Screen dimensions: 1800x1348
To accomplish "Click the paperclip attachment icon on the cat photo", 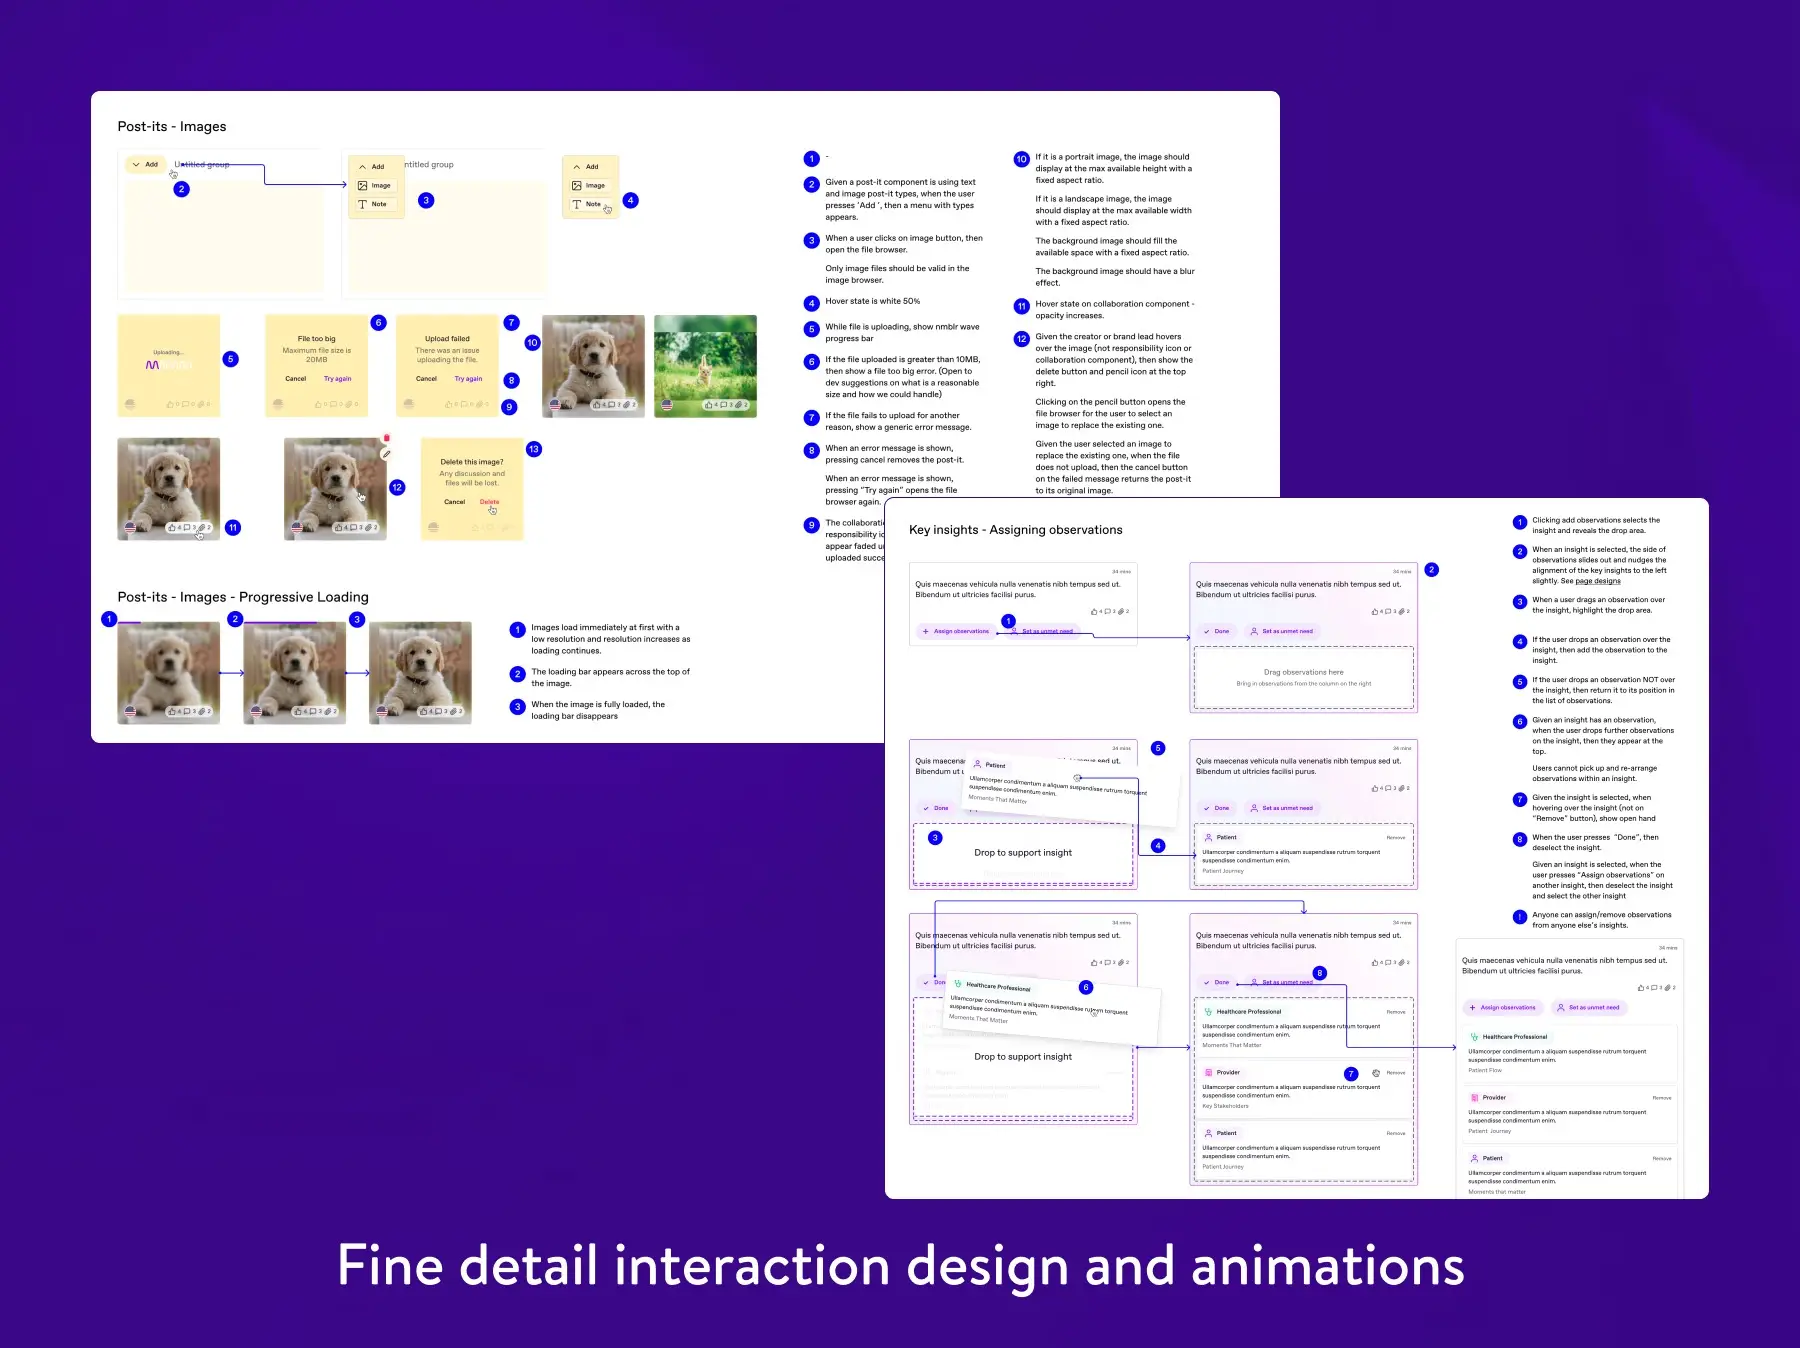I will [739, 405].
